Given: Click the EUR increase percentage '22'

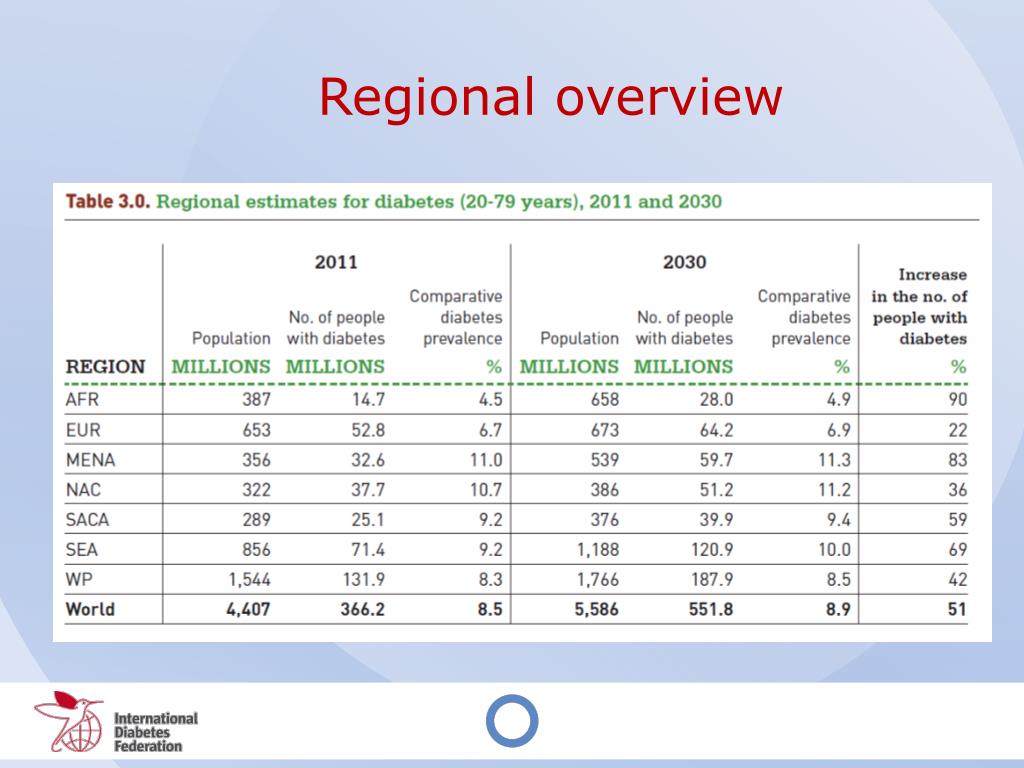Looking at the screenshot, I should pyautogui.click(x=957, y=430).
